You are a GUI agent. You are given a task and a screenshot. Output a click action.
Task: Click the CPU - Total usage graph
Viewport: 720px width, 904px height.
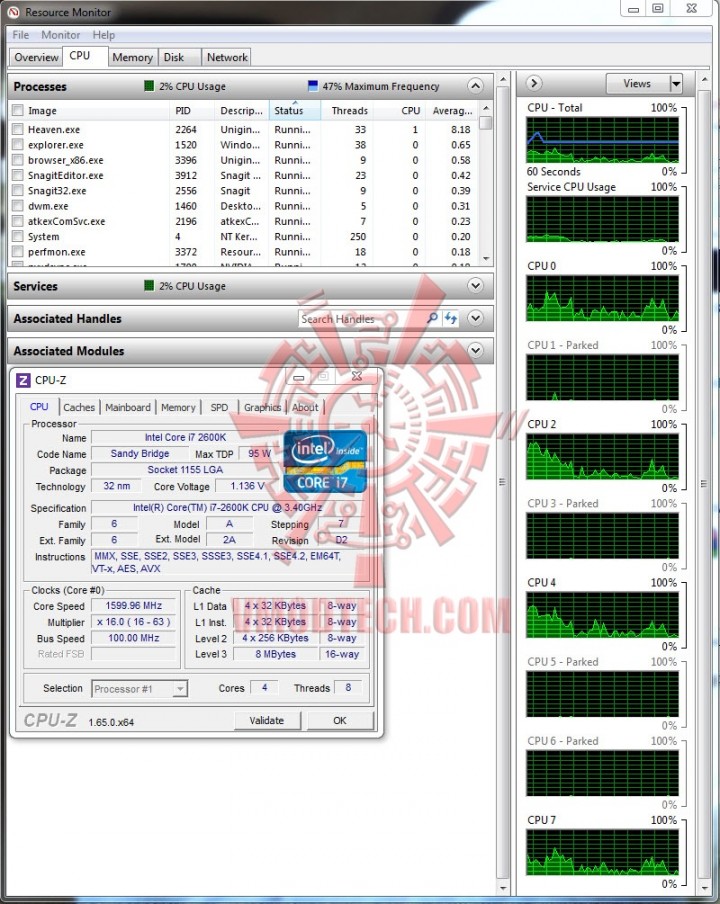(x=602, y=140)
